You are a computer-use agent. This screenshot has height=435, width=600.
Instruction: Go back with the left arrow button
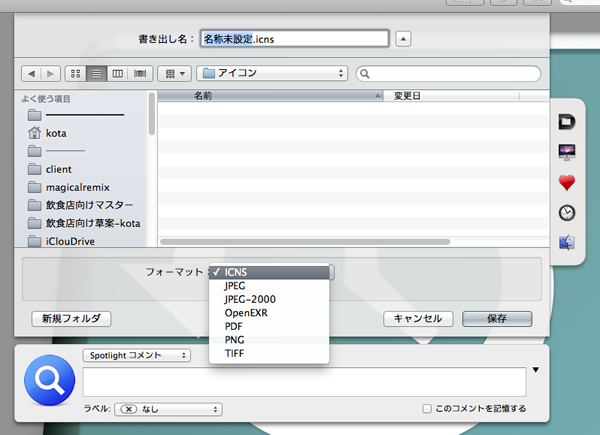[31, 73]
